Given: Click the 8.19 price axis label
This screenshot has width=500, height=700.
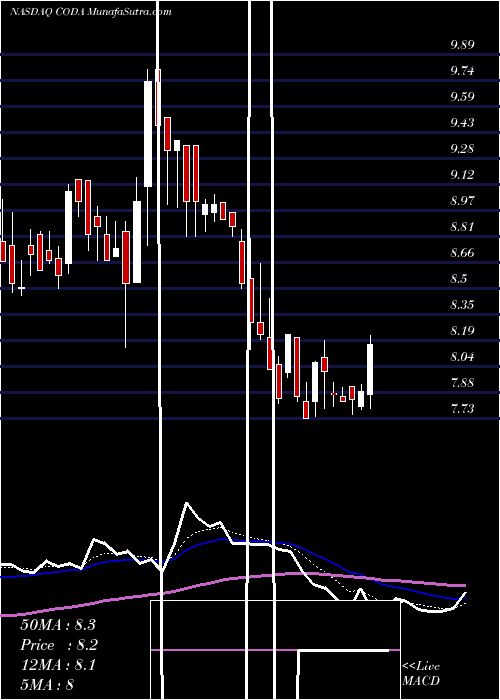Looking at the screenshot, I should tap(462, 330).
